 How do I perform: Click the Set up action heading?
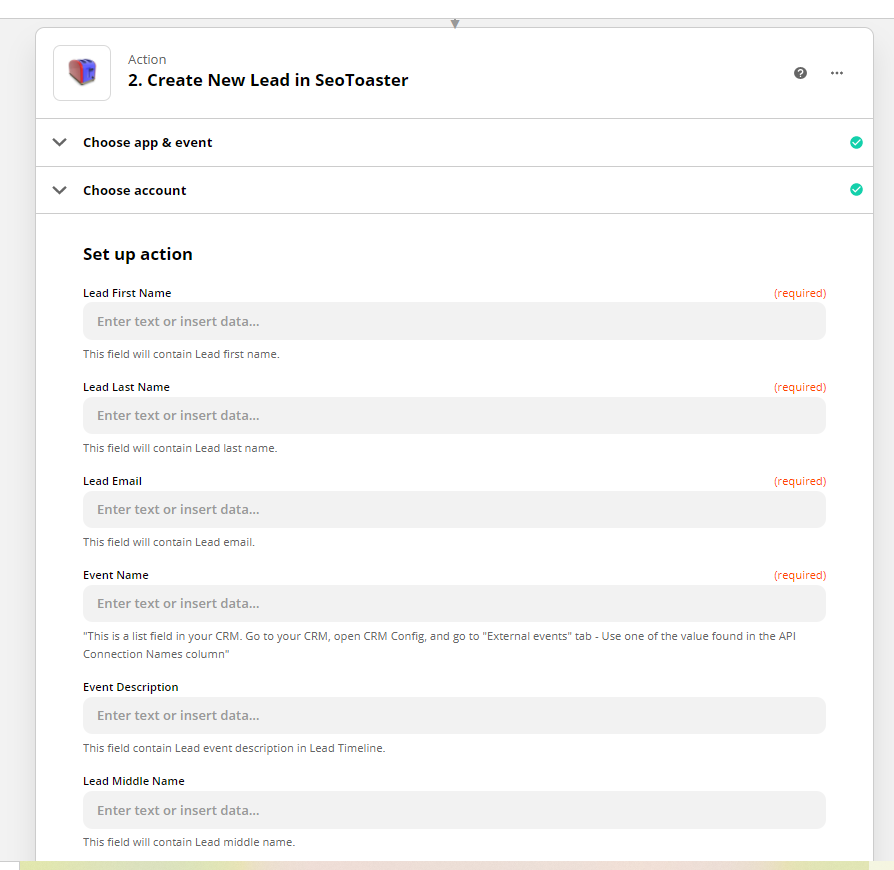point(138,254)
